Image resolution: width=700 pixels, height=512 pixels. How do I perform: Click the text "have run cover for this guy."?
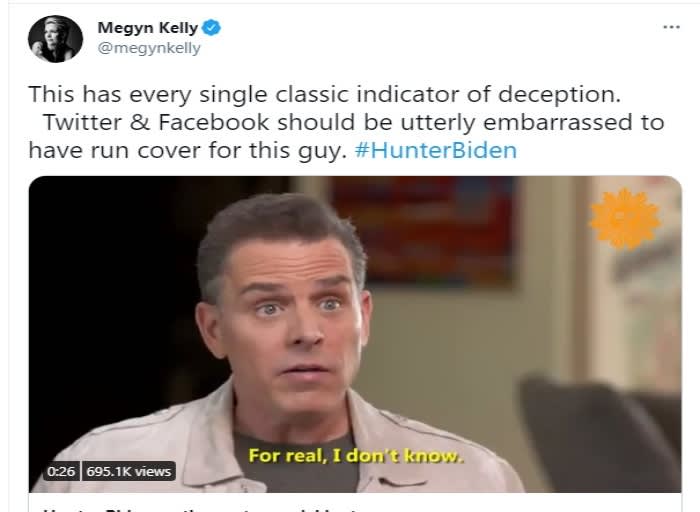(188, 150)
